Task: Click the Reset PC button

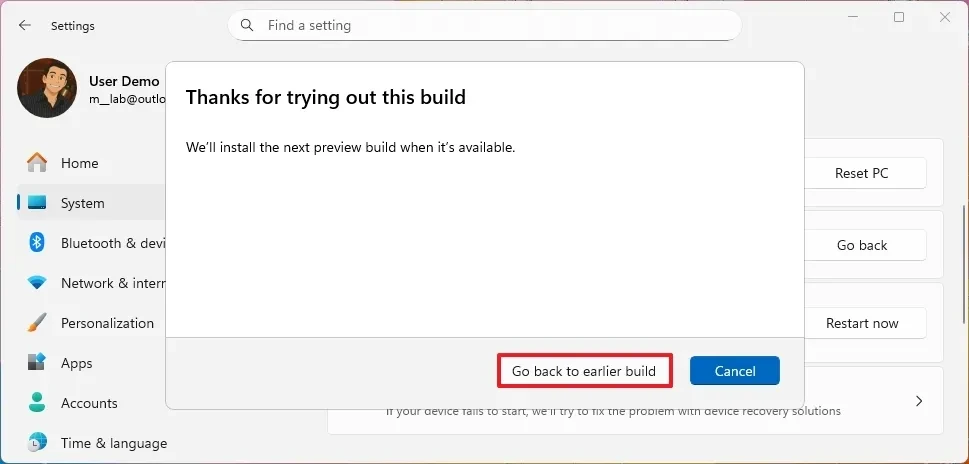Action: coord(861,173)
